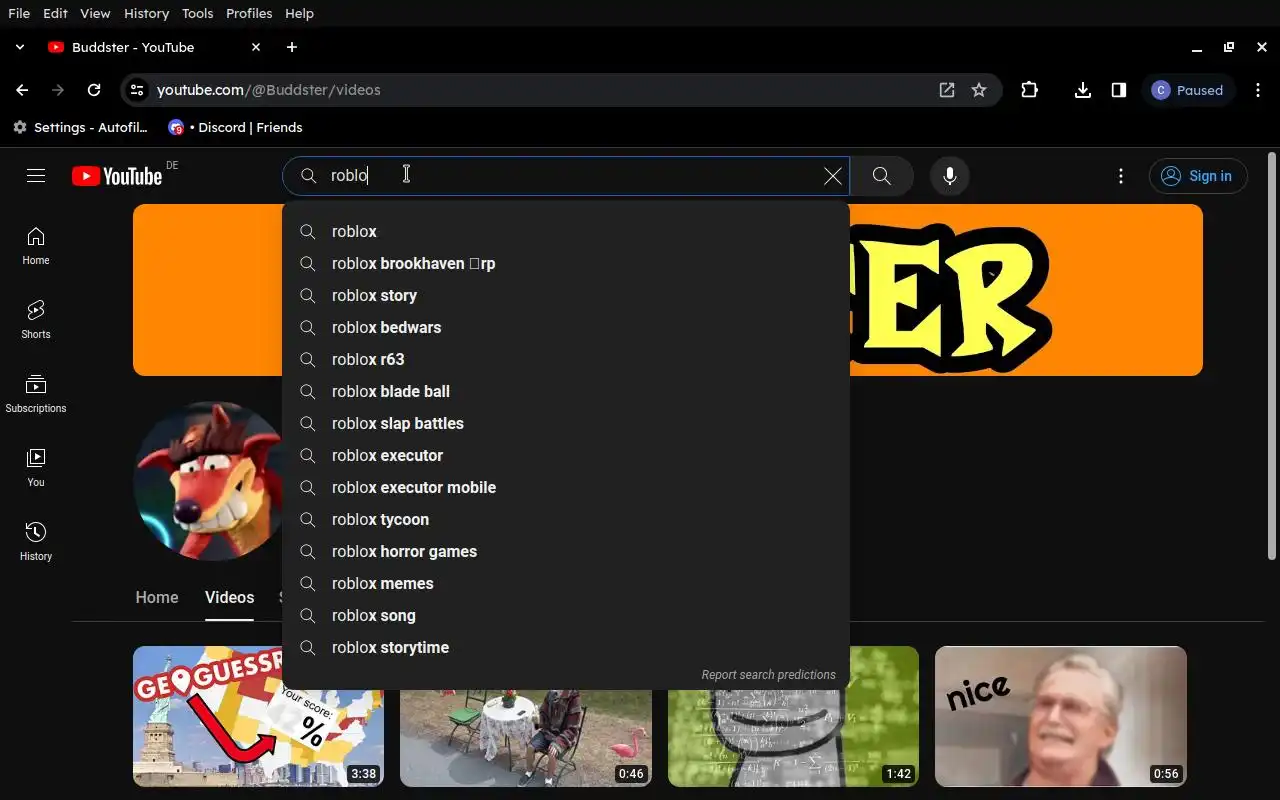Click the address bar URL
The height and width of the screenshot is (800, 1280).
tap(269, 90)
